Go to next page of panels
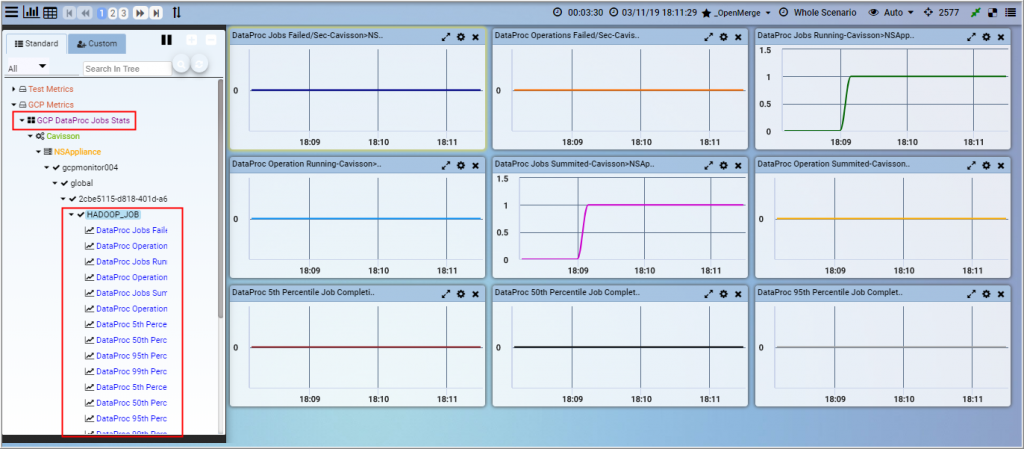This screenshot has height=449, width=1024. click(x=140, y=13)
